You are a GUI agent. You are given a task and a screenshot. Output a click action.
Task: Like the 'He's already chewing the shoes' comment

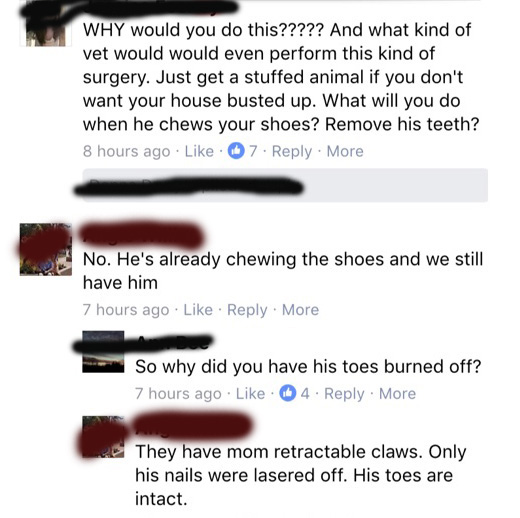click(198, 310)
